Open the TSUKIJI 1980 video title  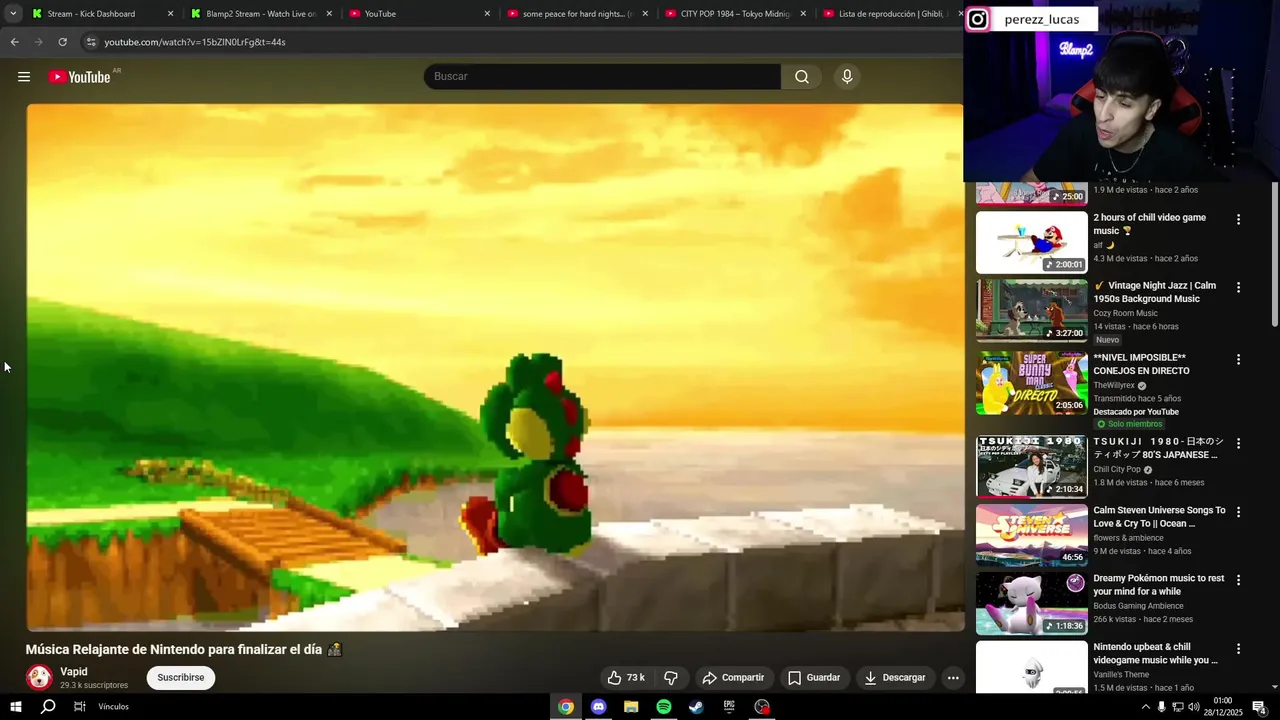pyautogui.click(x=1158, y=448)
